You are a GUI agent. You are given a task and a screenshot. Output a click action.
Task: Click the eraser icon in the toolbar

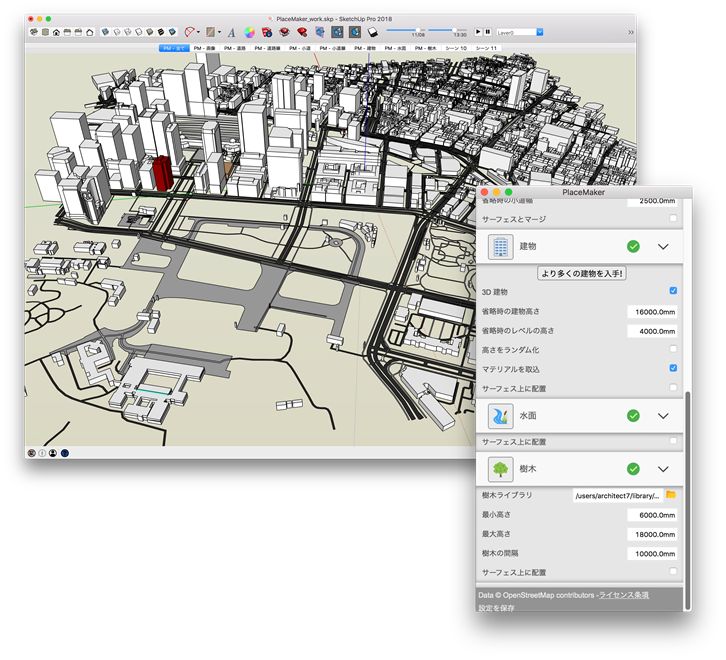(373, 32)
